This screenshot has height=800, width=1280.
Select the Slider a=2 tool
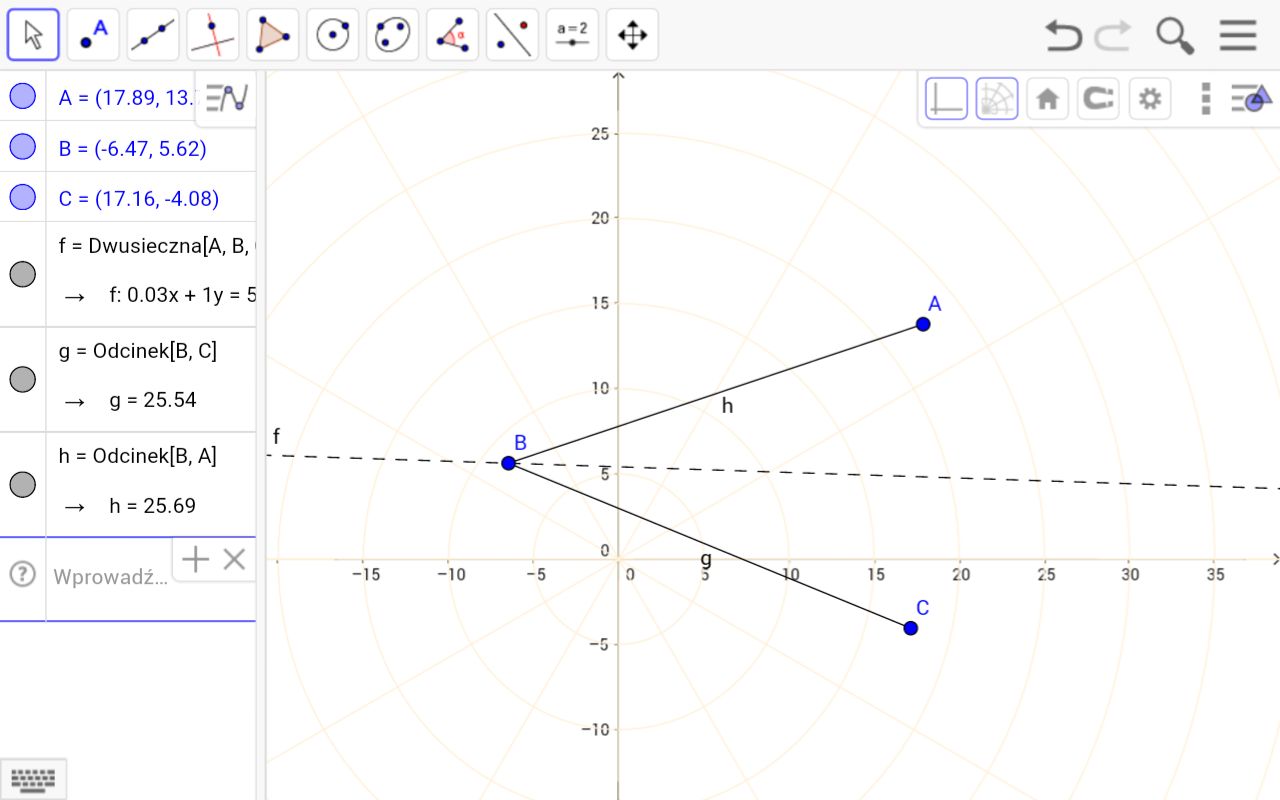(x=573, y=36)
